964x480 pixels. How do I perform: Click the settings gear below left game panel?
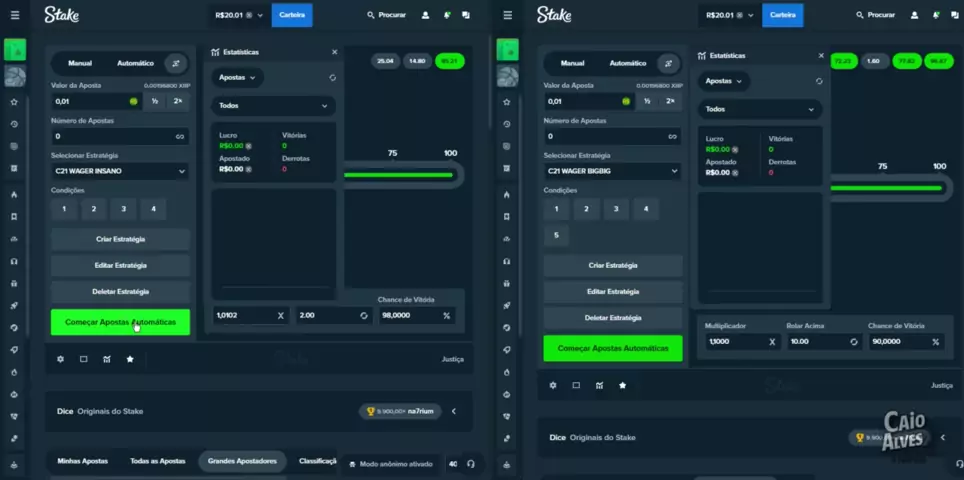[x=60, y=359]
